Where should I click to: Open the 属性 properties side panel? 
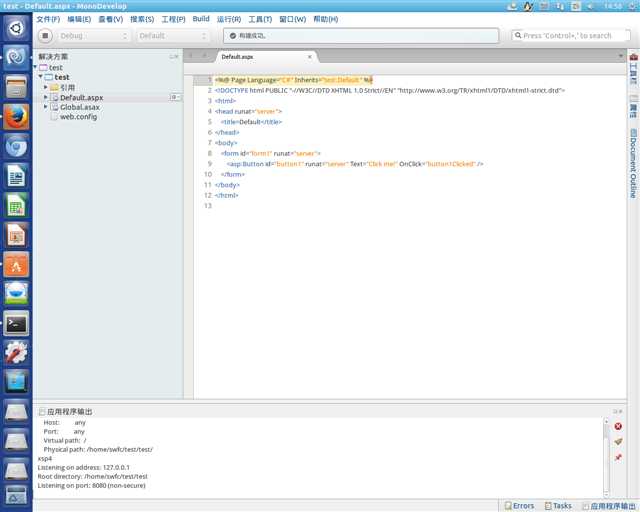633,107
